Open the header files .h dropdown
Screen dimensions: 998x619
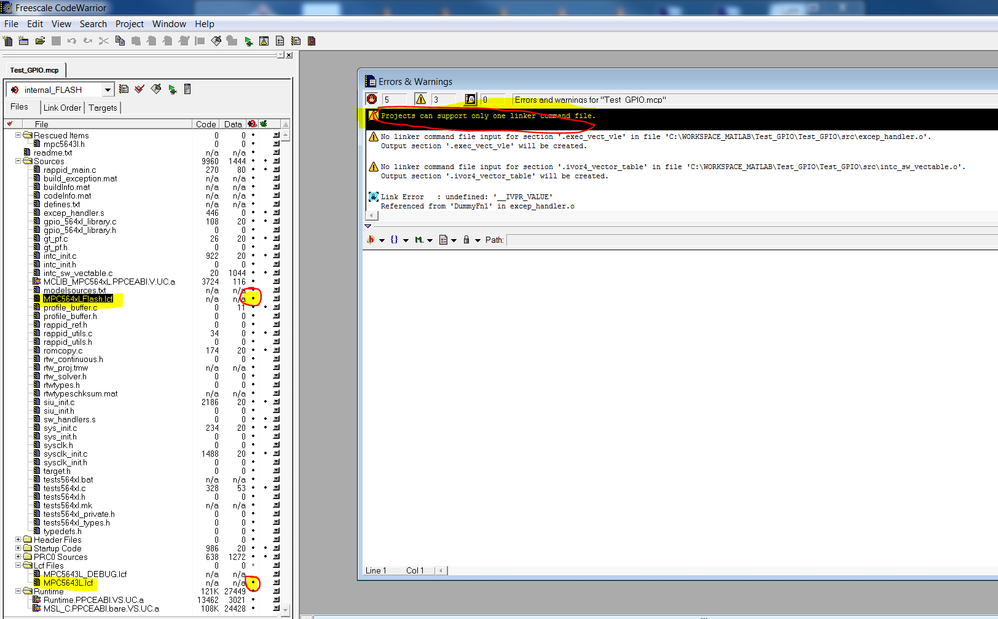(x=376, y=240)
